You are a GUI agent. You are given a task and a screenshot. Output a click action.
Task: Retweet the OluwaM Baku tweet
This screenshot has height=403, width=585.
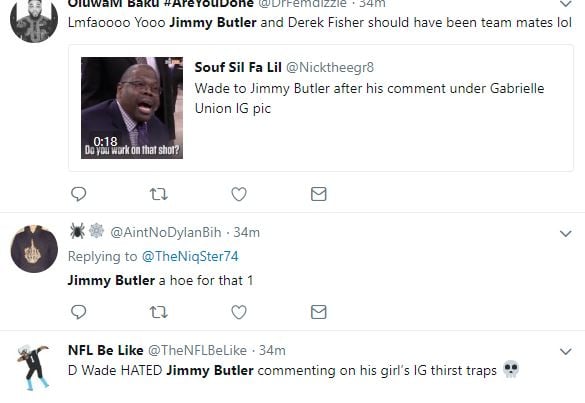pos(159,194)
